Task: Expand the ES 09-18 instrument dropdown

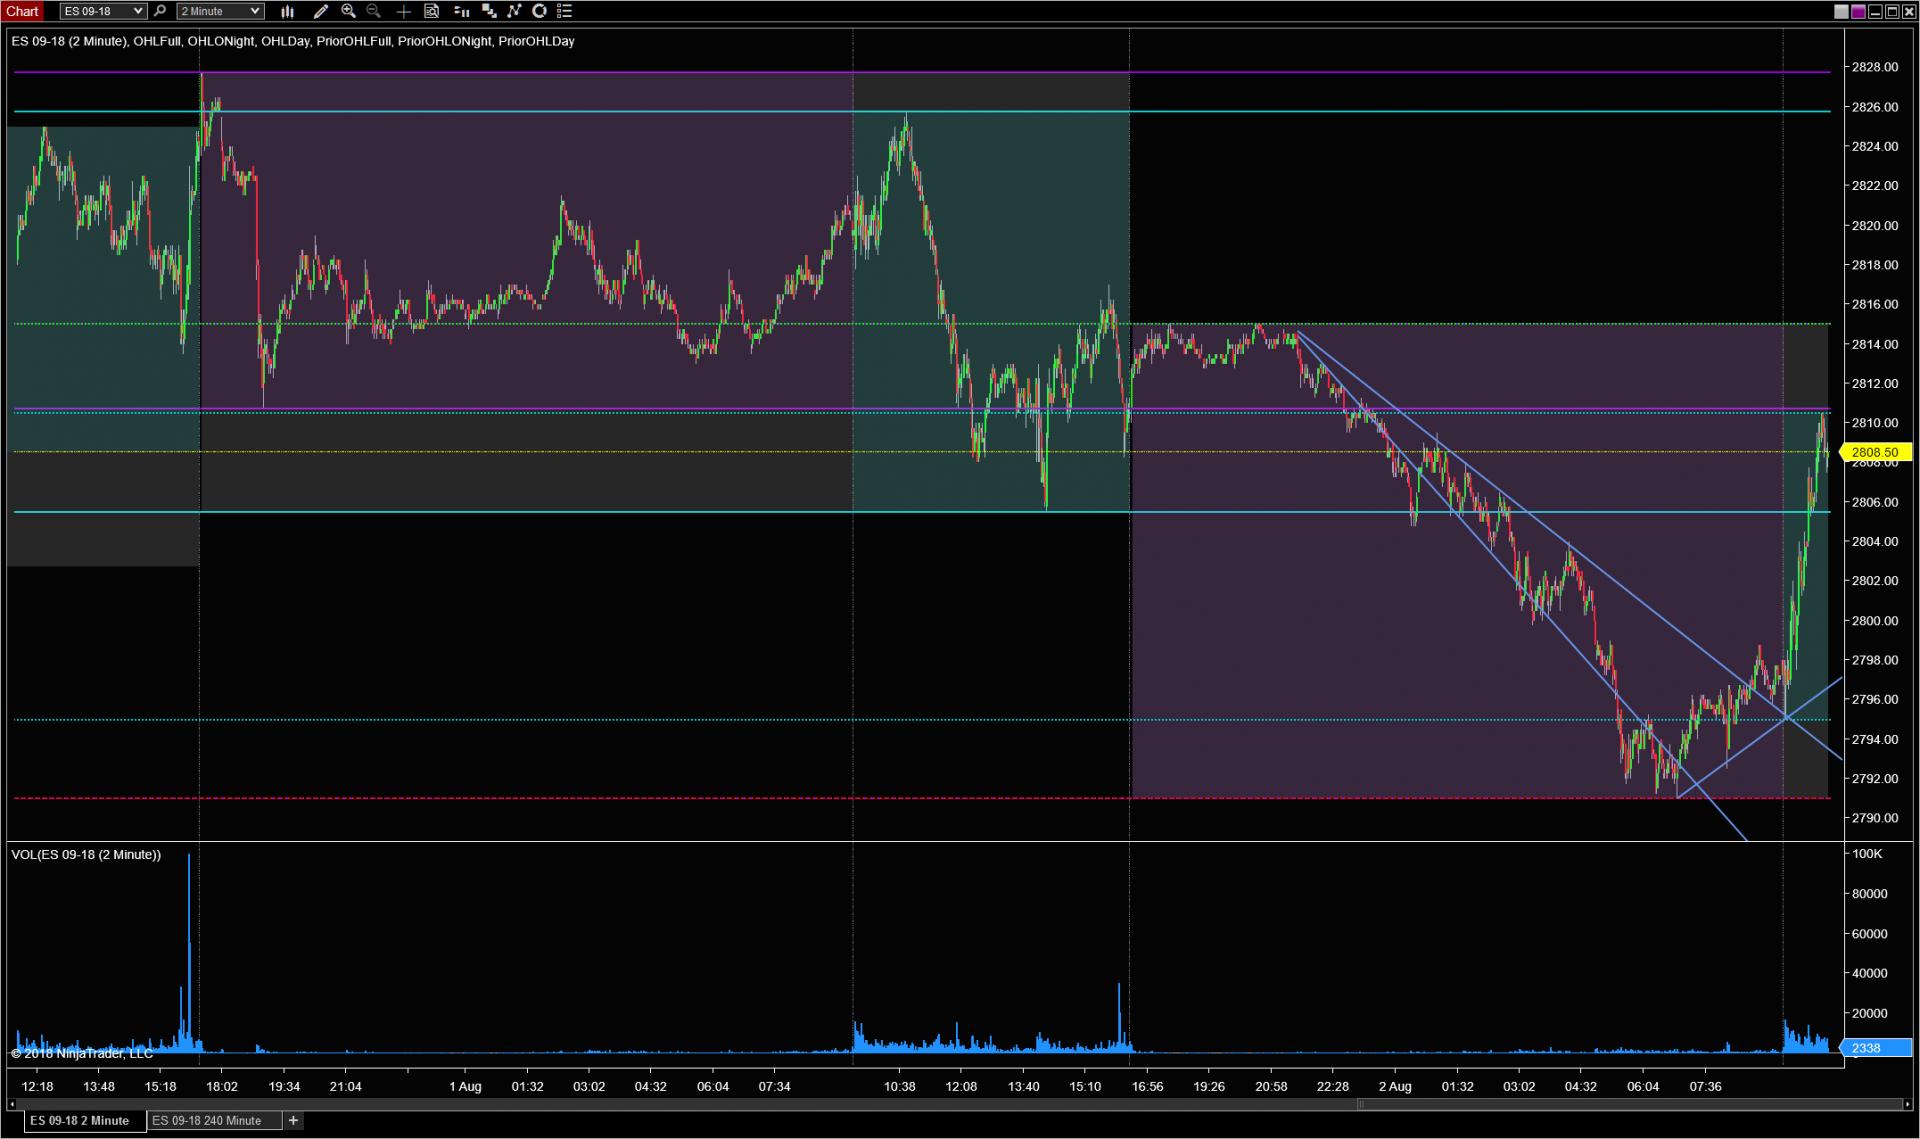Action: (137, 11)
